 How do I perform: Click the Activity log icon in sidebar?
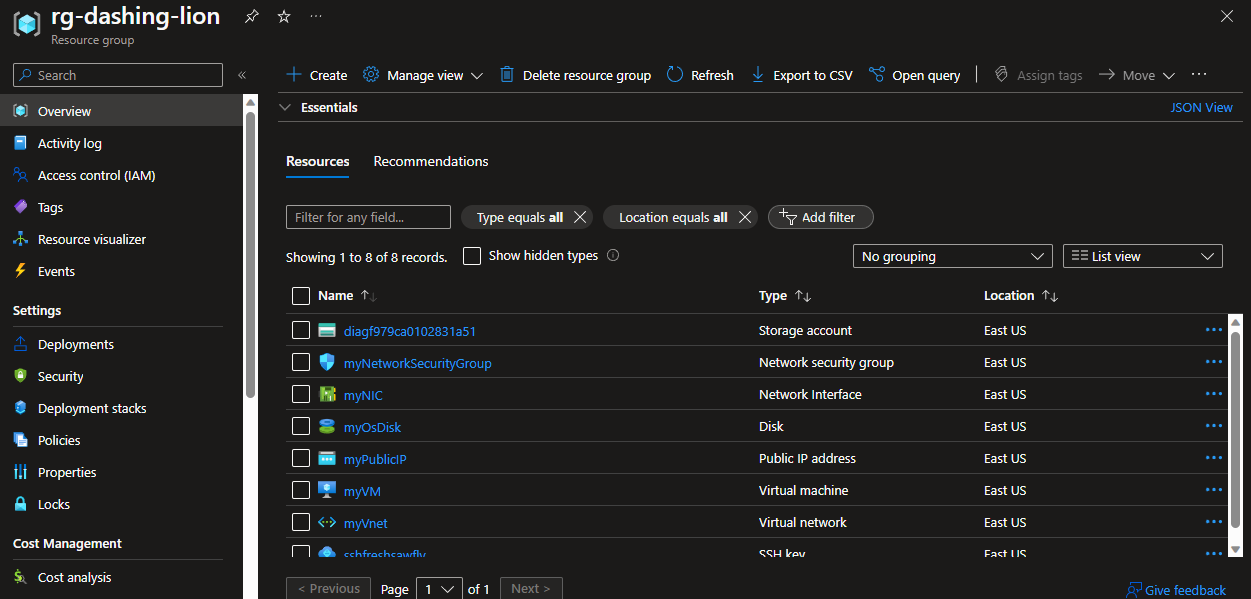point(20,143)
